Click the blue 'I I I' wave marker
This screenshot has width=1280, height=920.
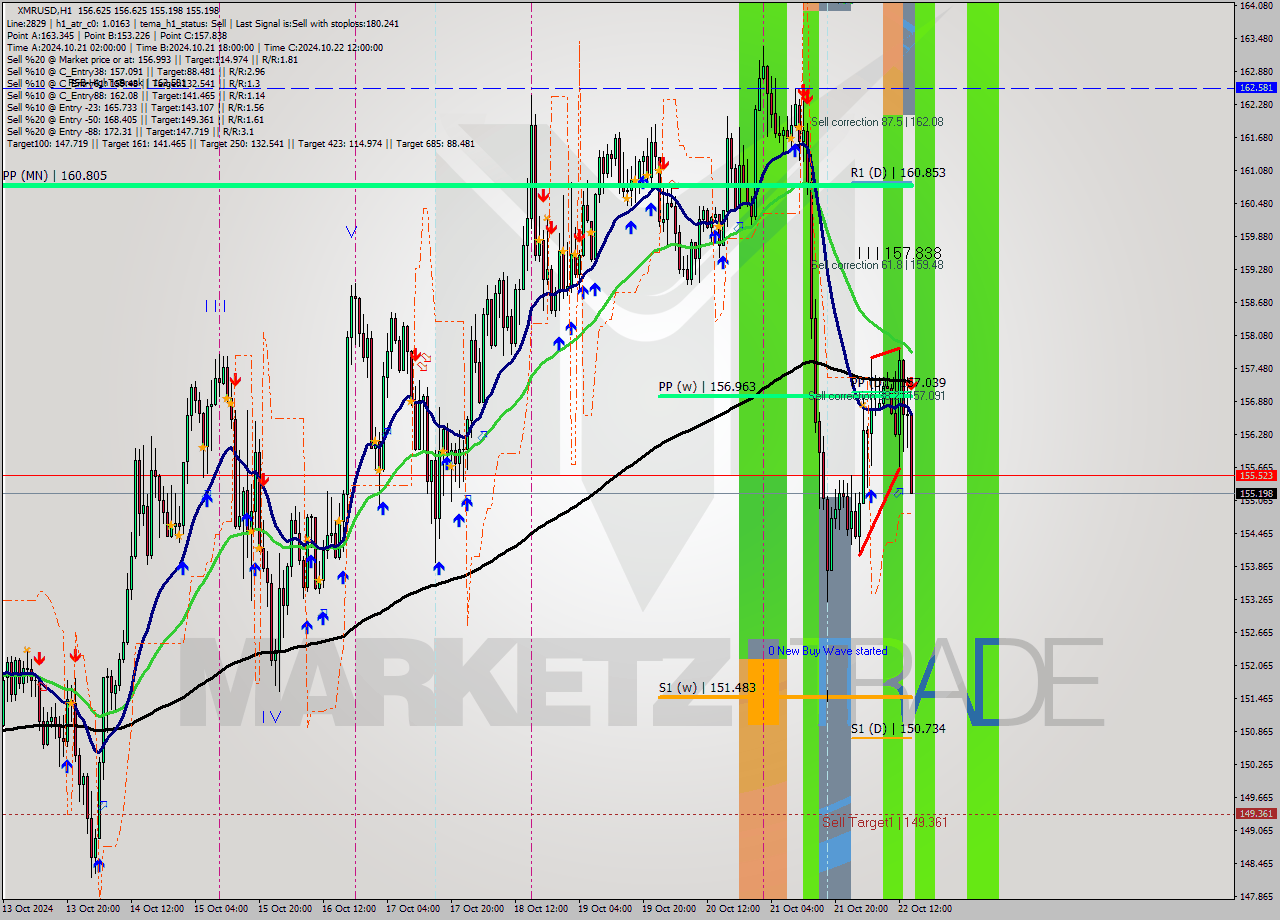(x=215, y=306)
